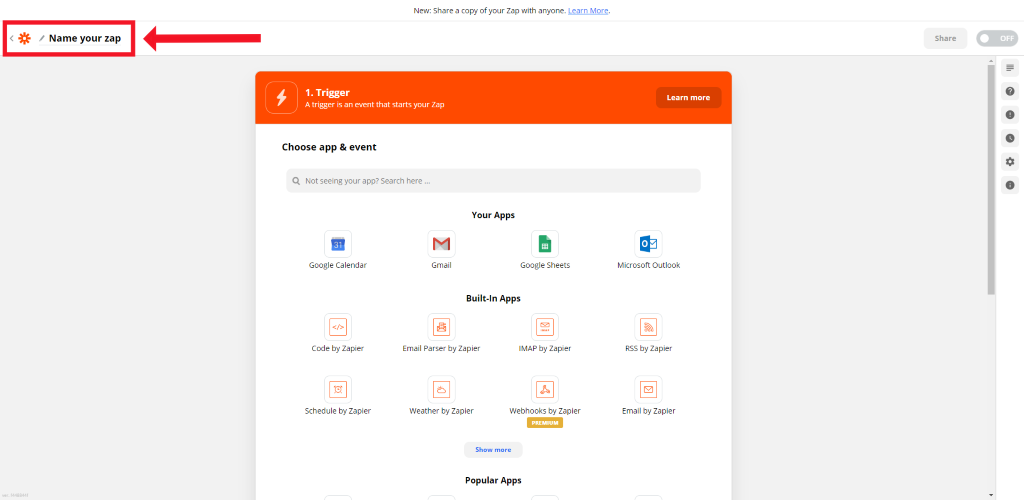Go back using the left chevron arrow

(x=12, y=39)
